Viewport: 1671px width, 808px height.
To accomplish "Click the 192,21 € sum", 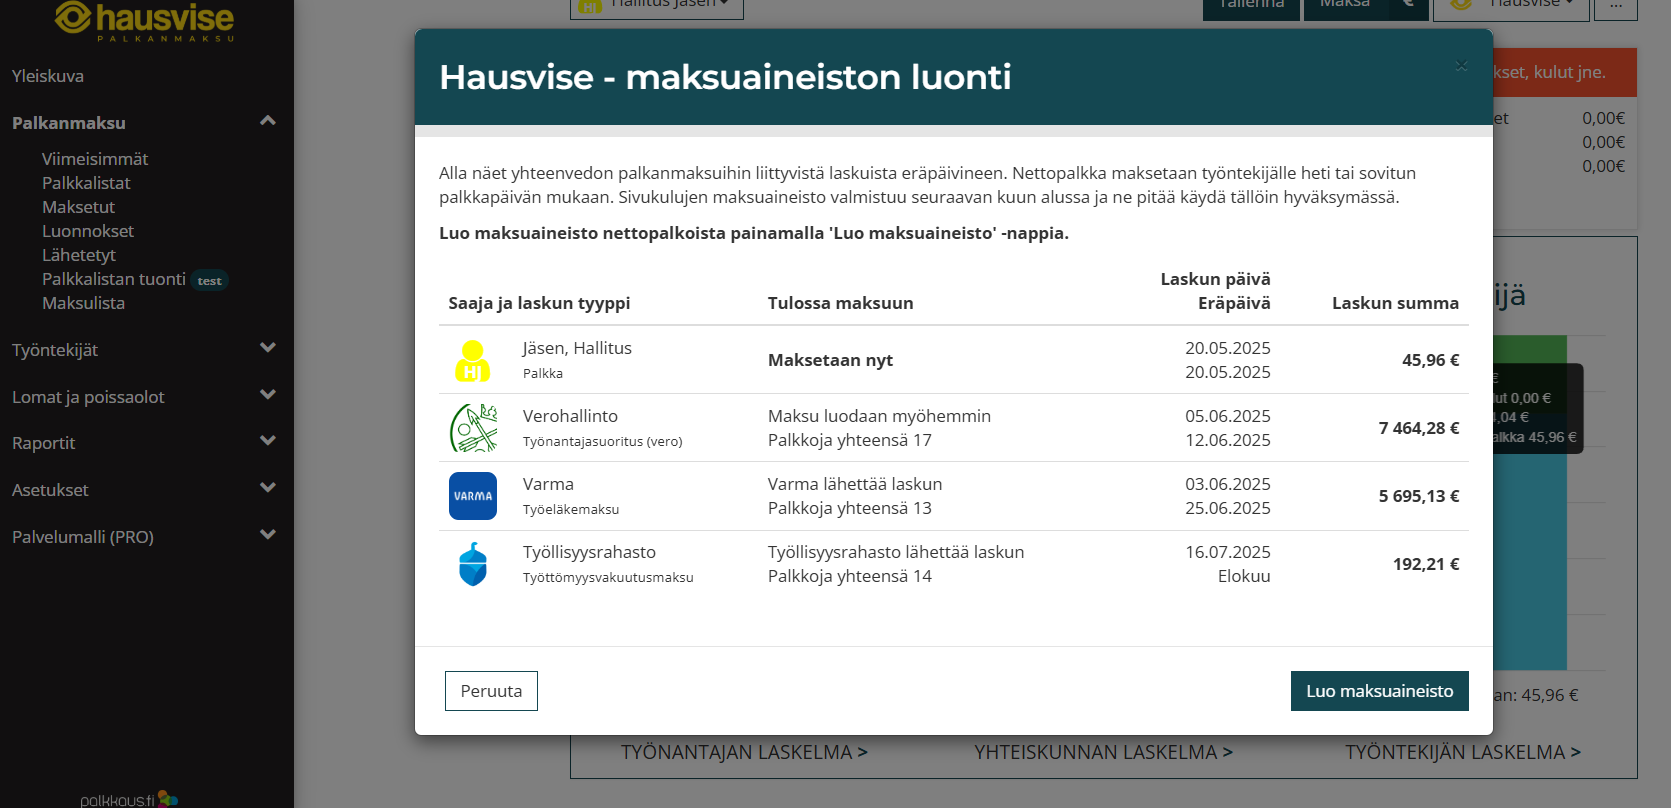I will coord(1426,564).
